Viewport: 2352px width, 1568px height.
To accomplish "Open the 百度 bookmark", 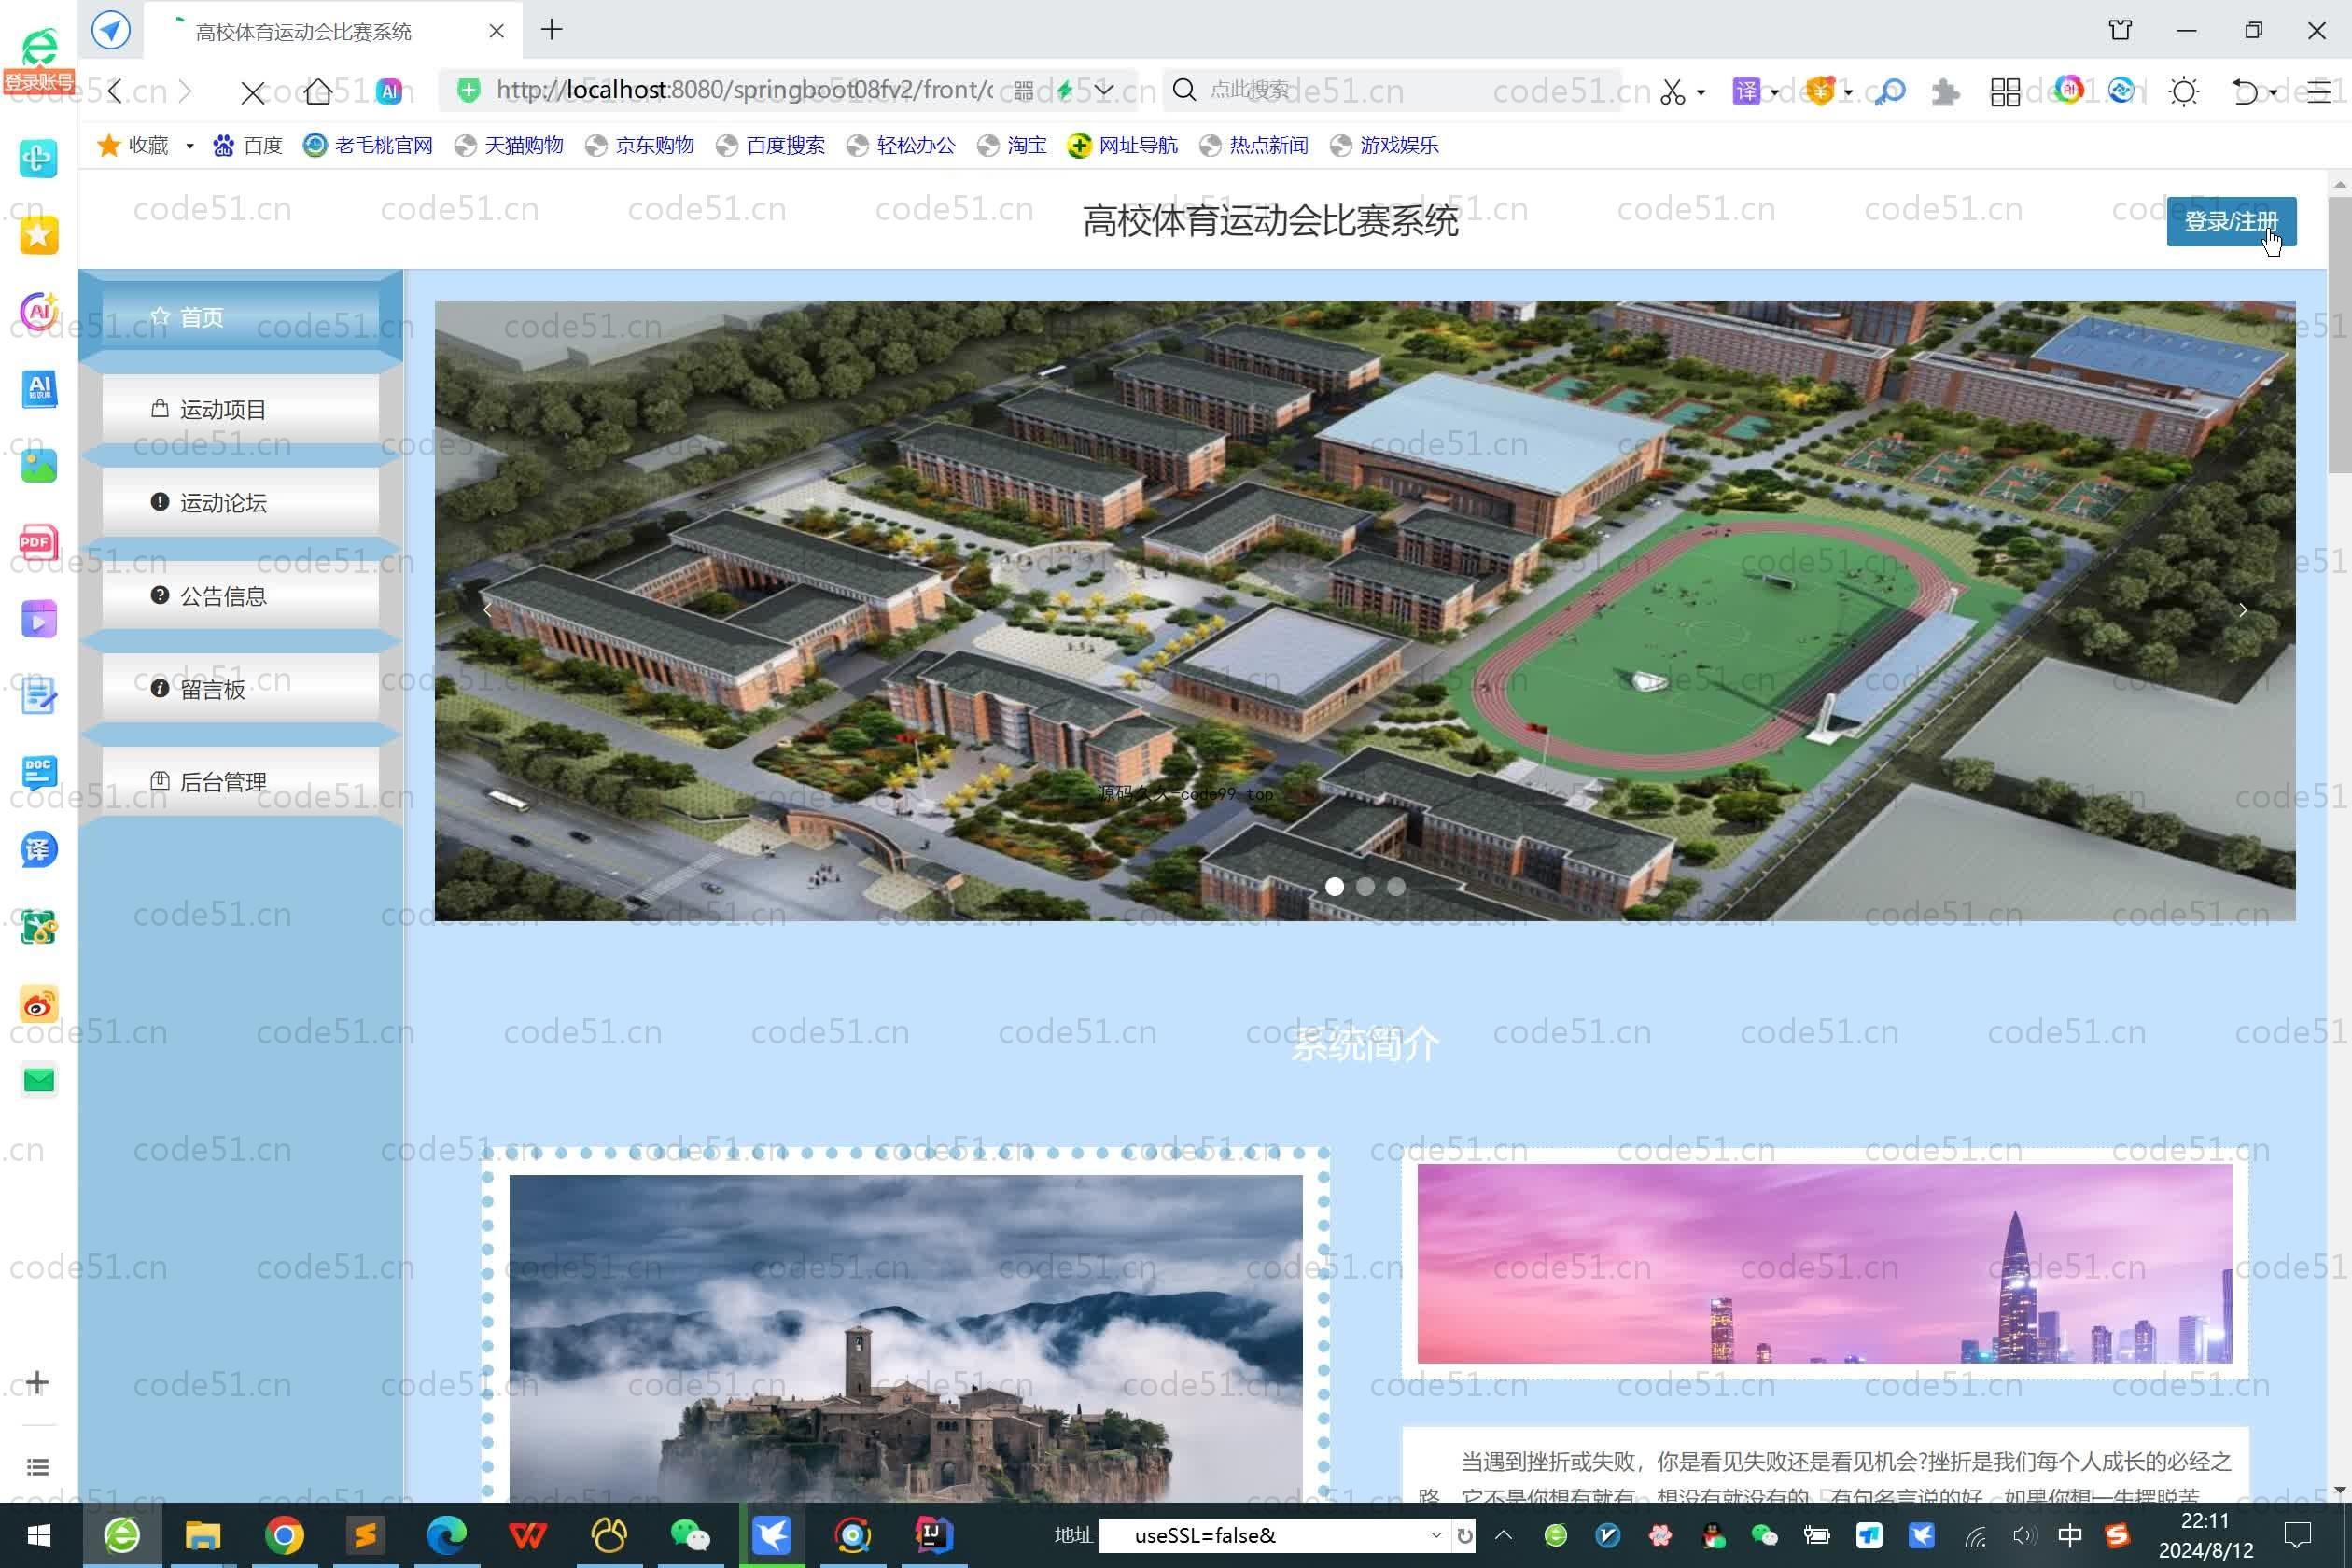I will (248, 146).
